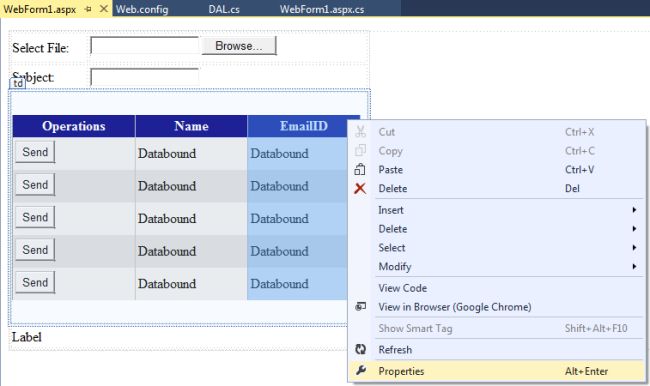This screenshot has width=650, height=386.
Task: Select View in Browser (Google Chrome)
Action: [x=496, y=307]
